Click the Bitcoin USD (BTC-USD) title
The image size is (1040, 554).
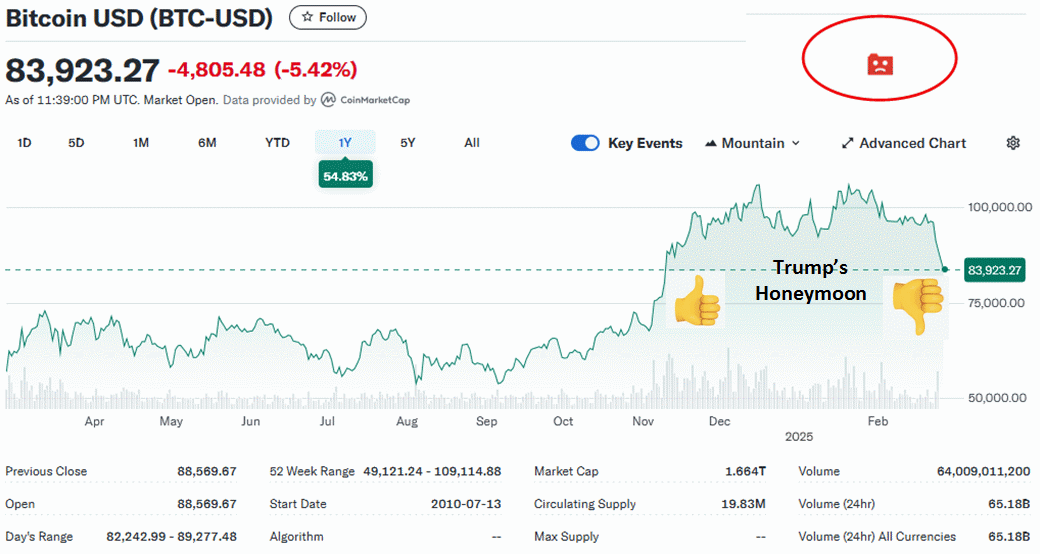coord(139,18)
